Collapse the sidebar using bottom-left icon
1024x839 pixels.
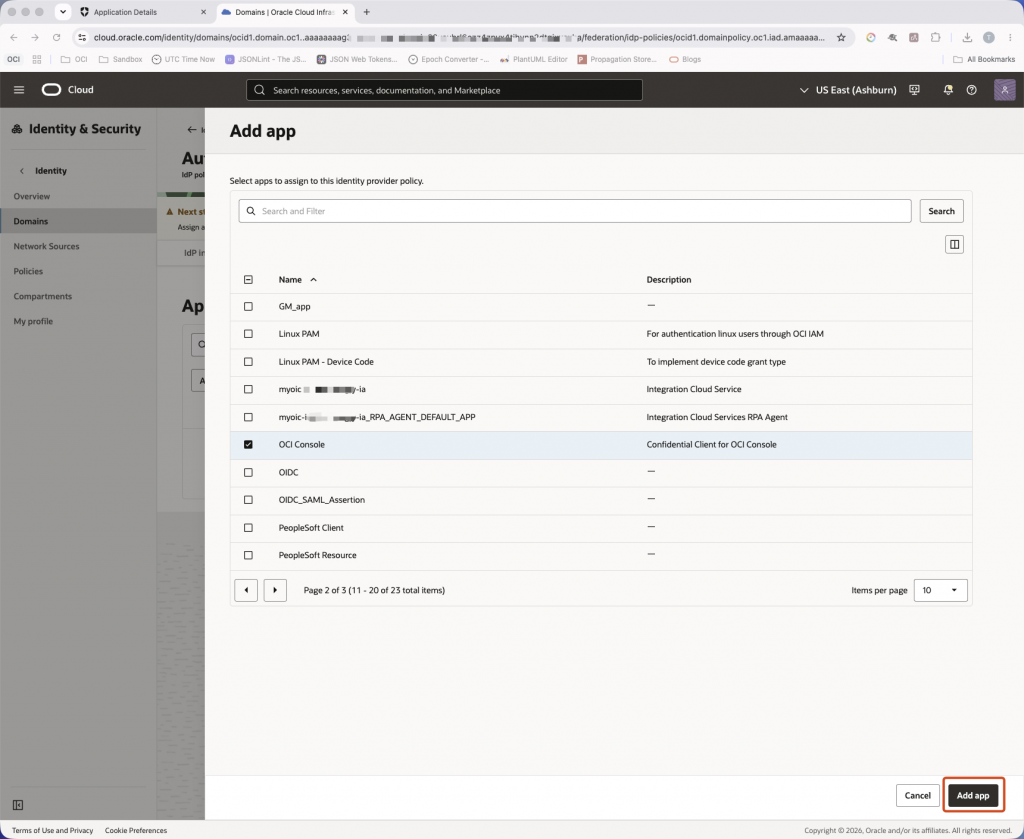[x=18, y=805]
